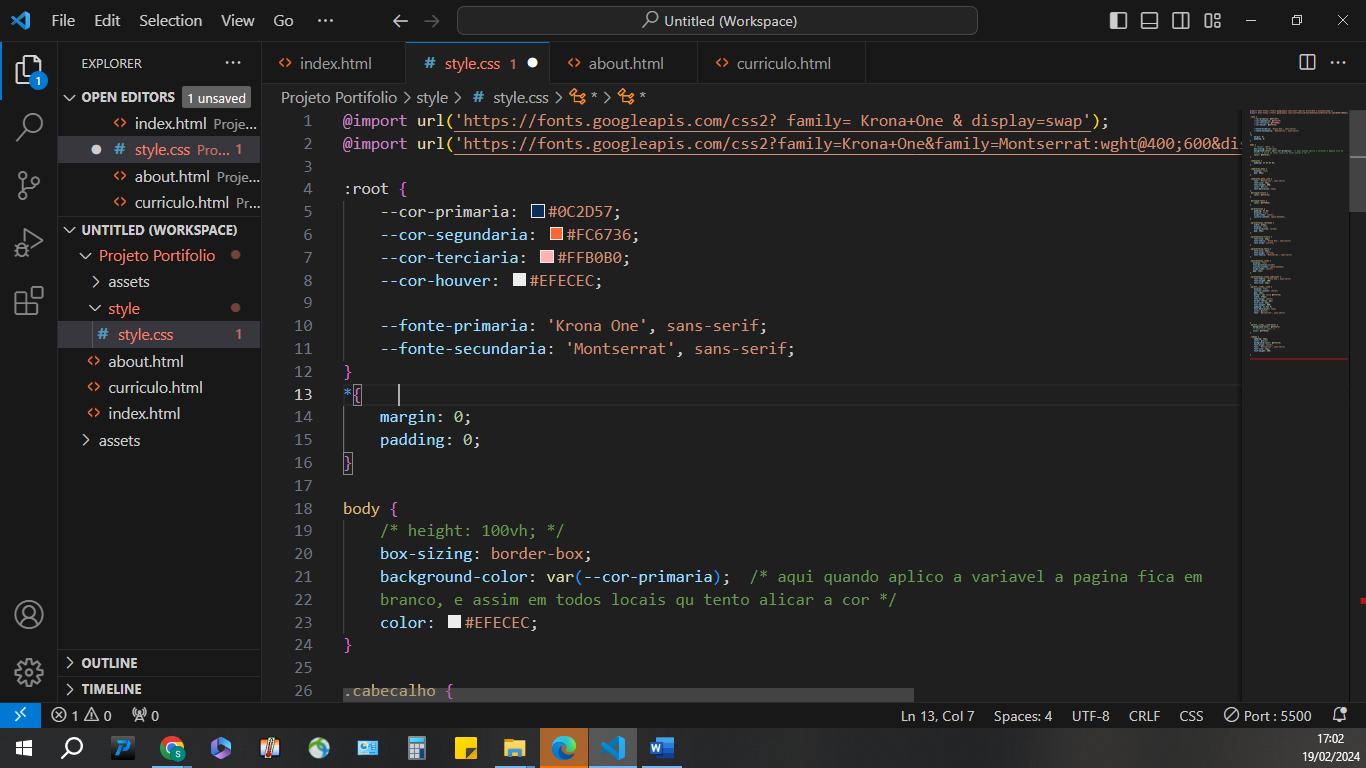This screenshot has height=768, width=1366.
Task: Open Windows Start menu
Action: 22,748
